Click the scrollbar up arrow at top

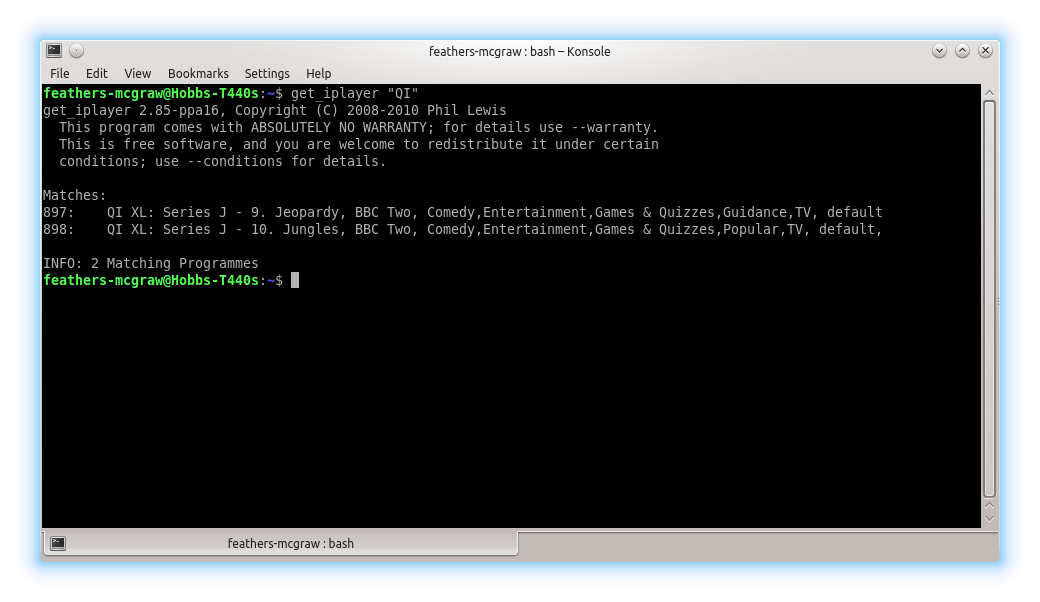point(989,92)
